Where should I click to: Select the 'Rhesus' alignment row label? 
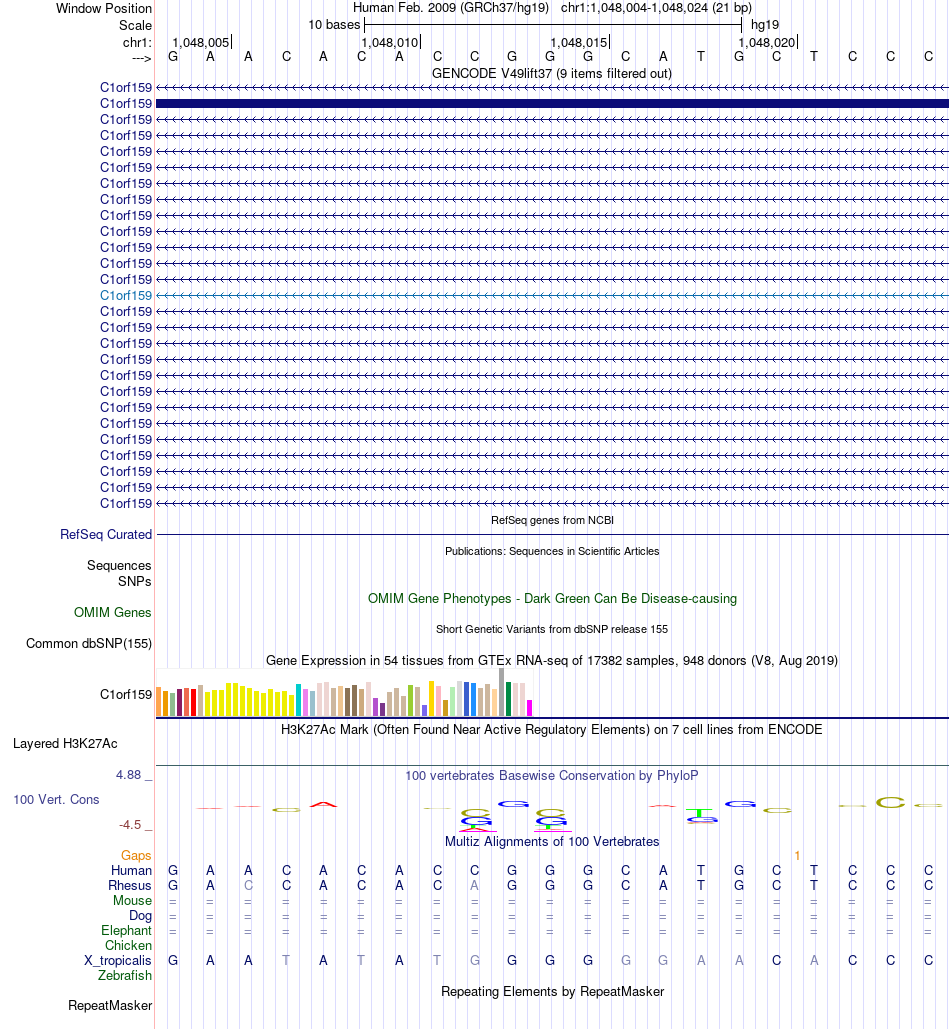point(130,886)
